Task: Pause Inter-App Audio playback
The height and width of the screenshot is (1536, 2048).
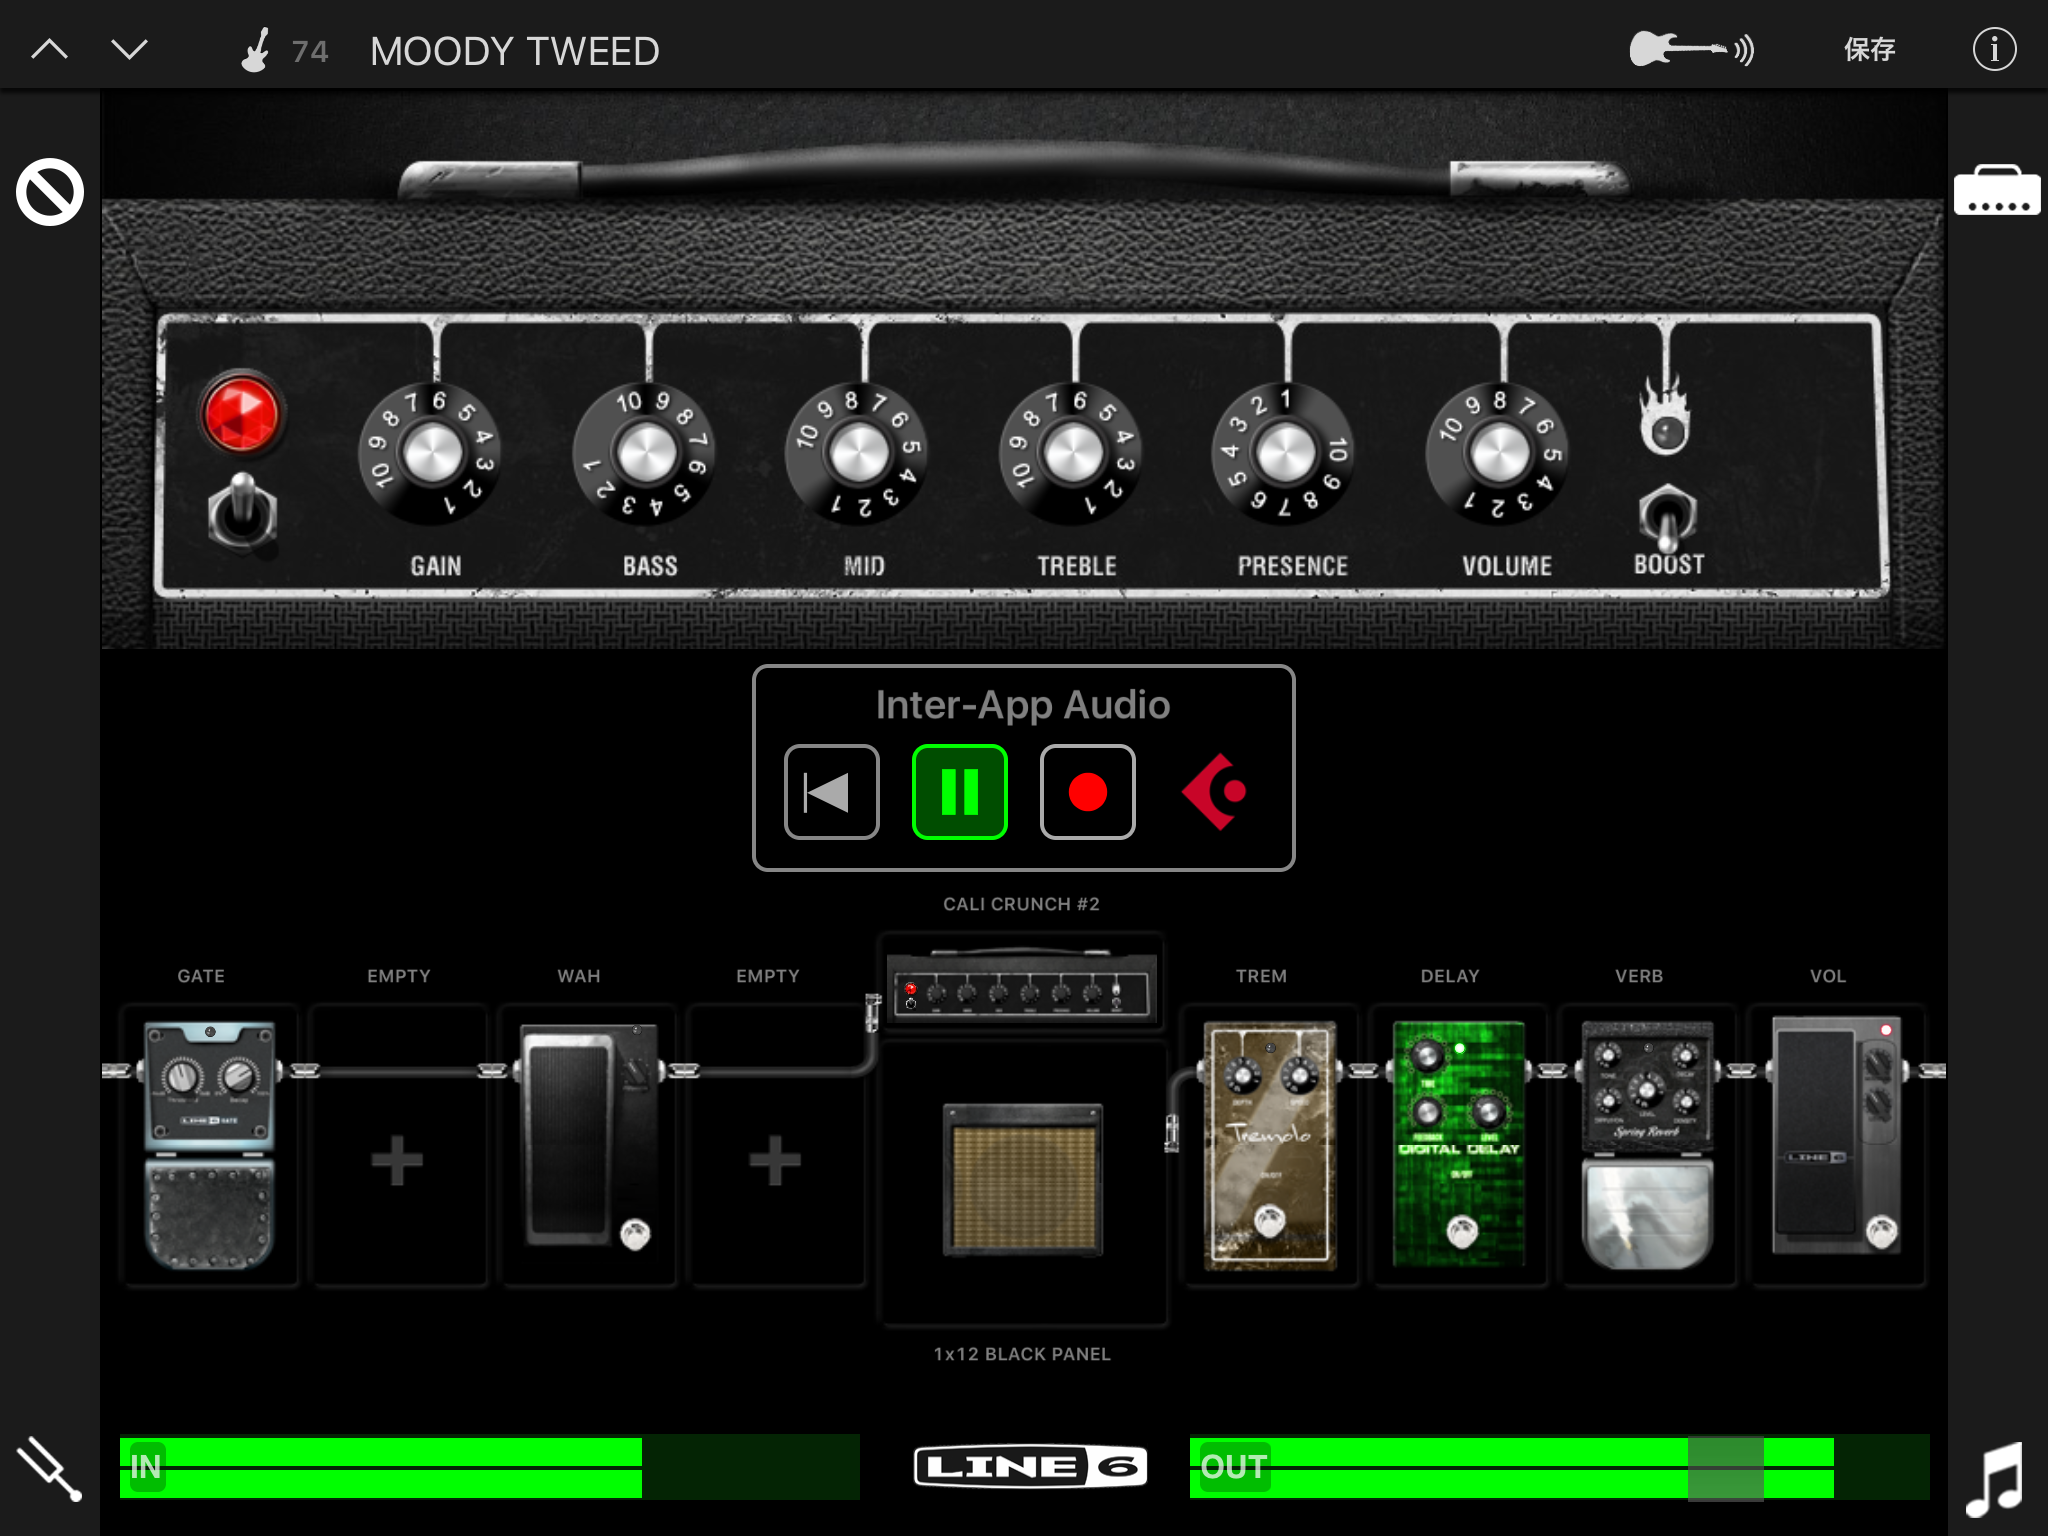Action: click(959, 792)
